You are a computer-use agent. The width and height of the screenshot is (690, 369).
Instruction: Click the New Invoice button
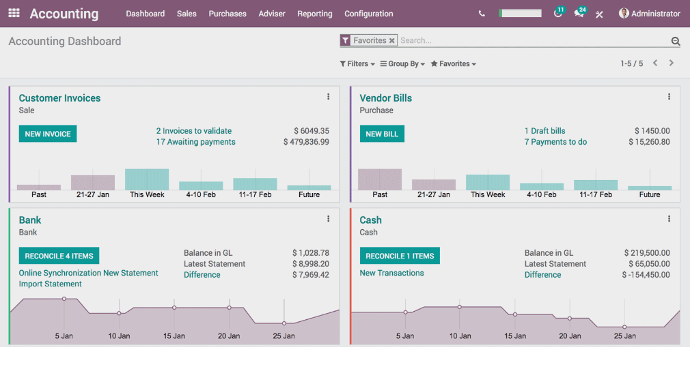pyautogui.click(x=48, y=134)
